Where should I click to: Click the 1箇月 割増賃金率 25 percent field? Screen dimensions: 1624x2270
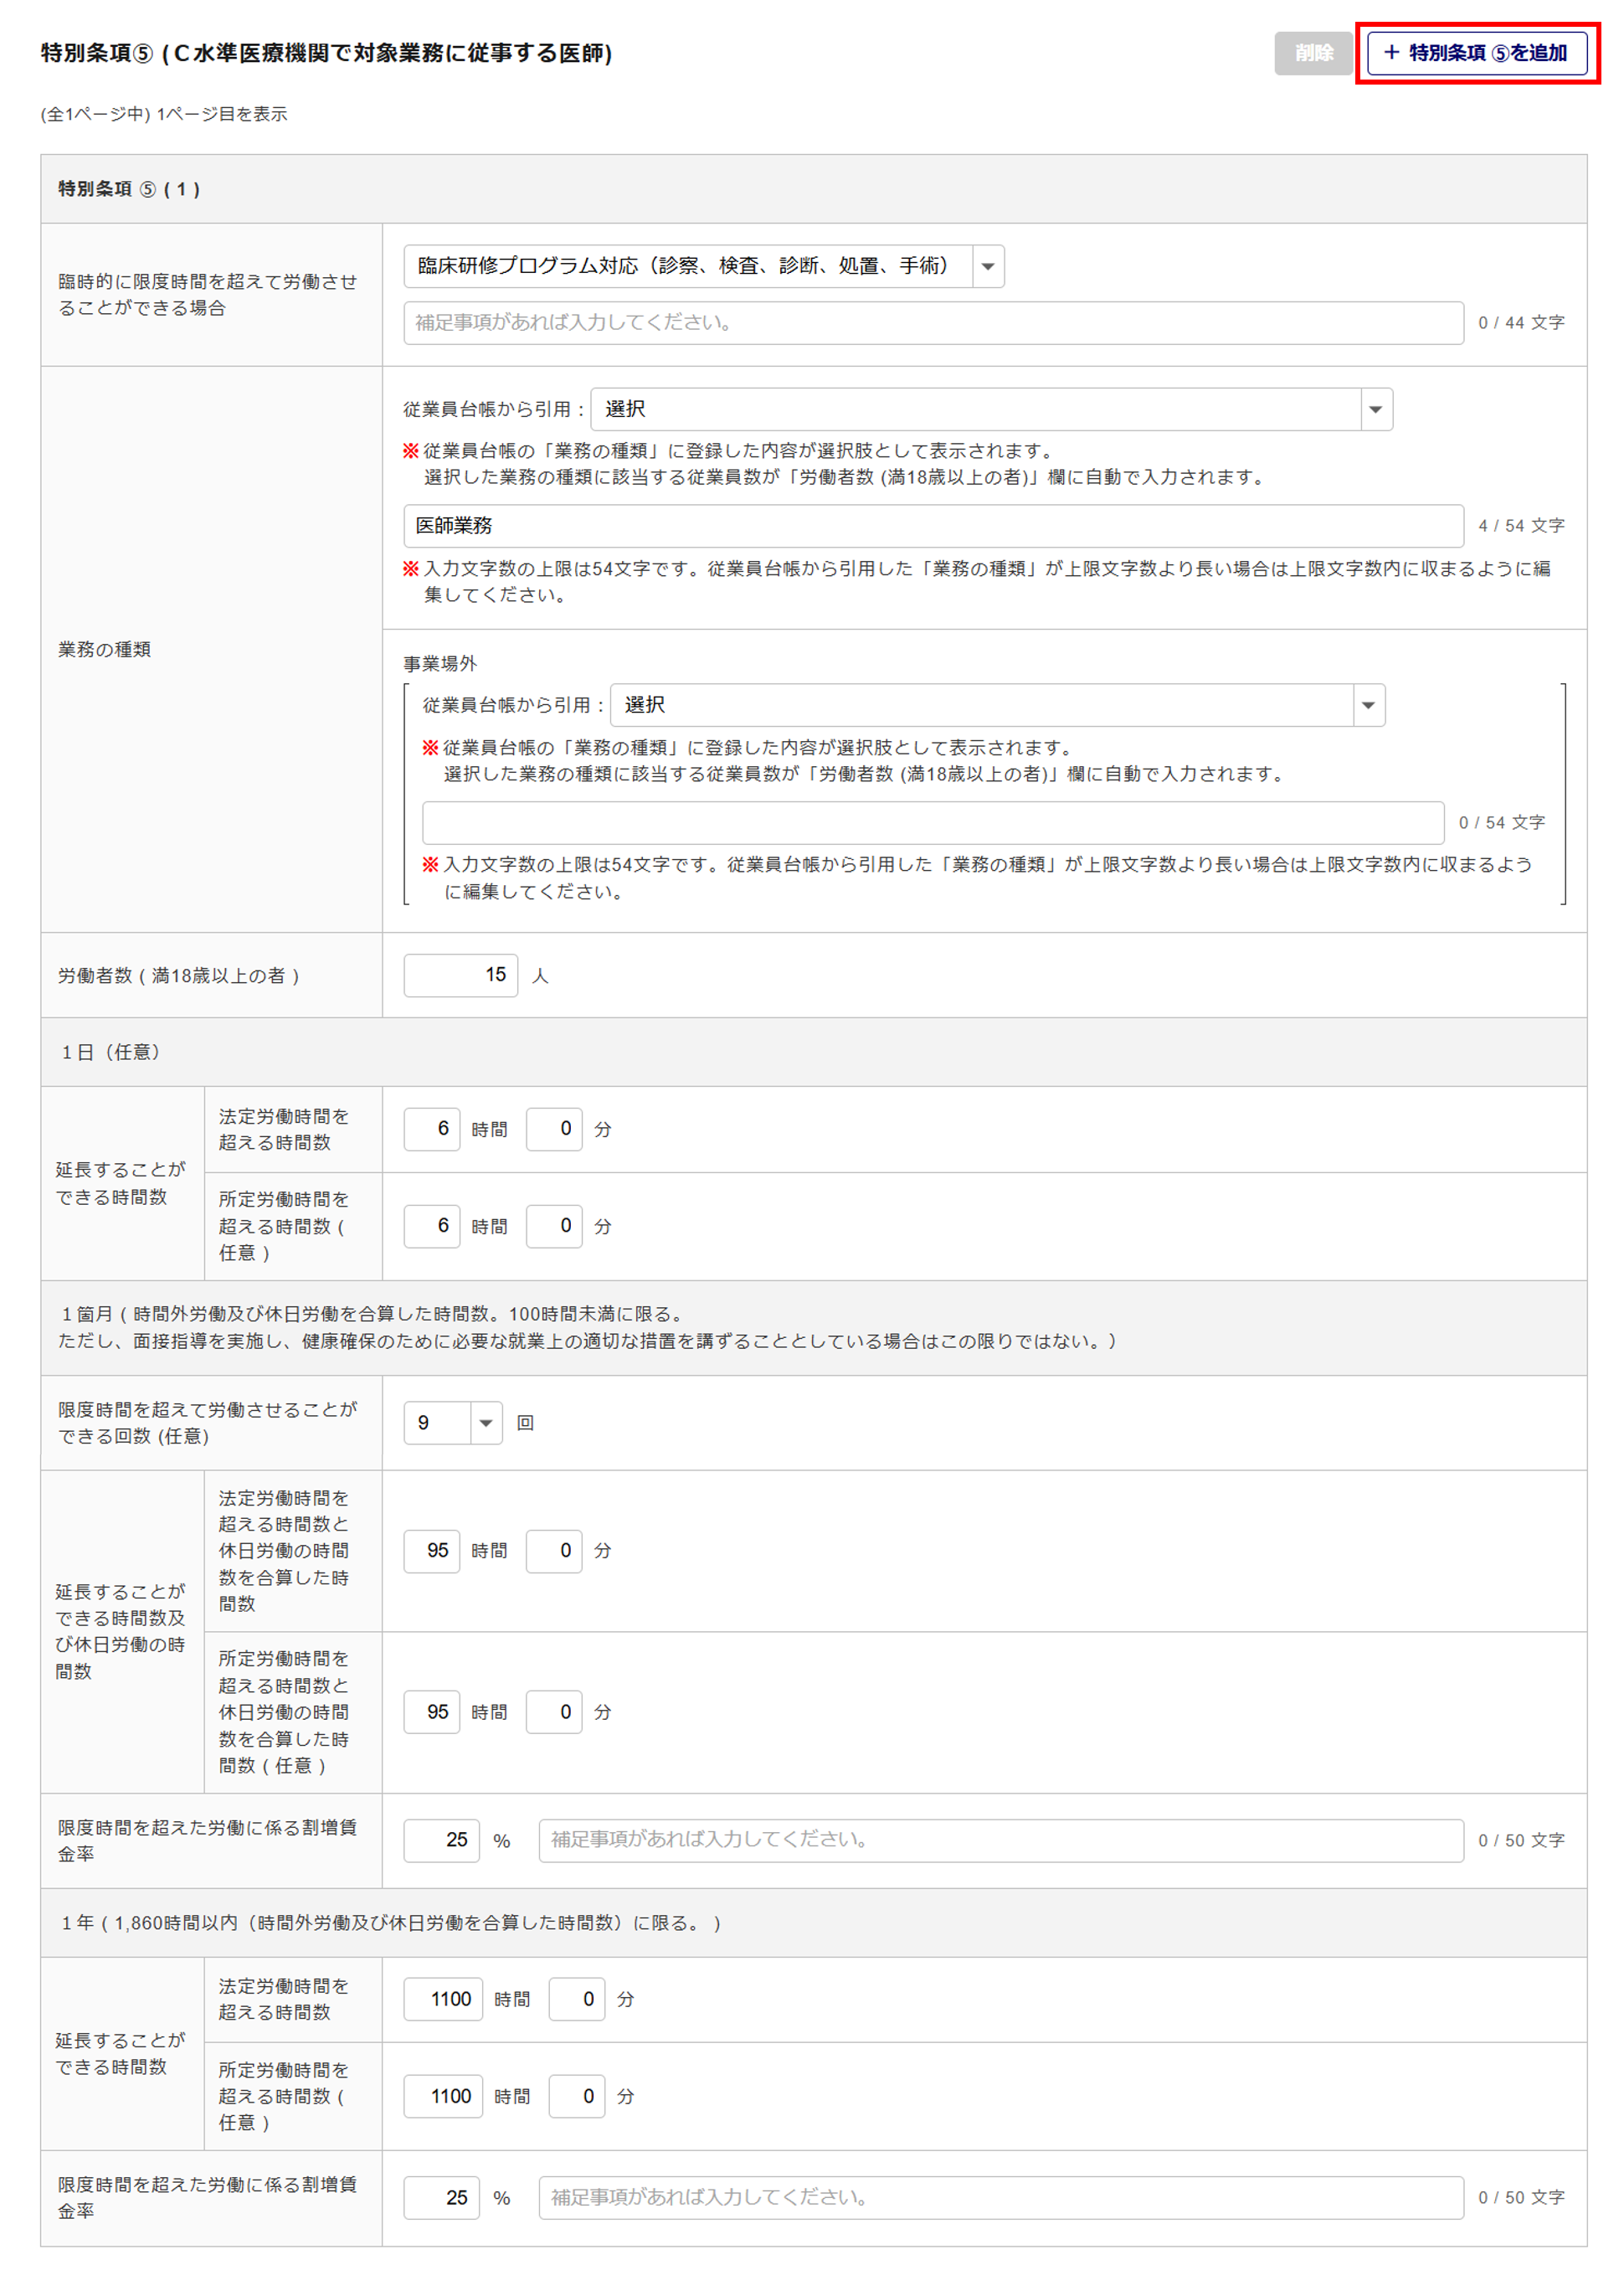[x=441, y=1840]
